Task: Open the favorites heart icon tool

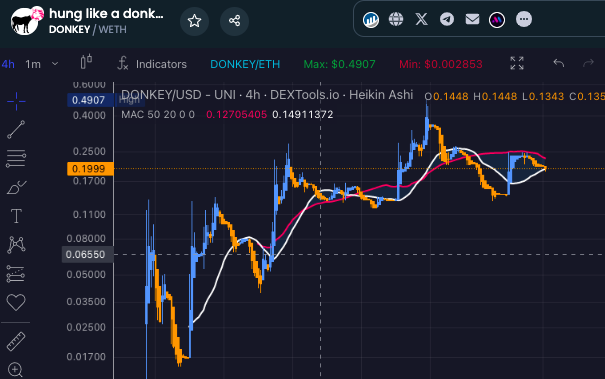Action: [x=16, y=302]
